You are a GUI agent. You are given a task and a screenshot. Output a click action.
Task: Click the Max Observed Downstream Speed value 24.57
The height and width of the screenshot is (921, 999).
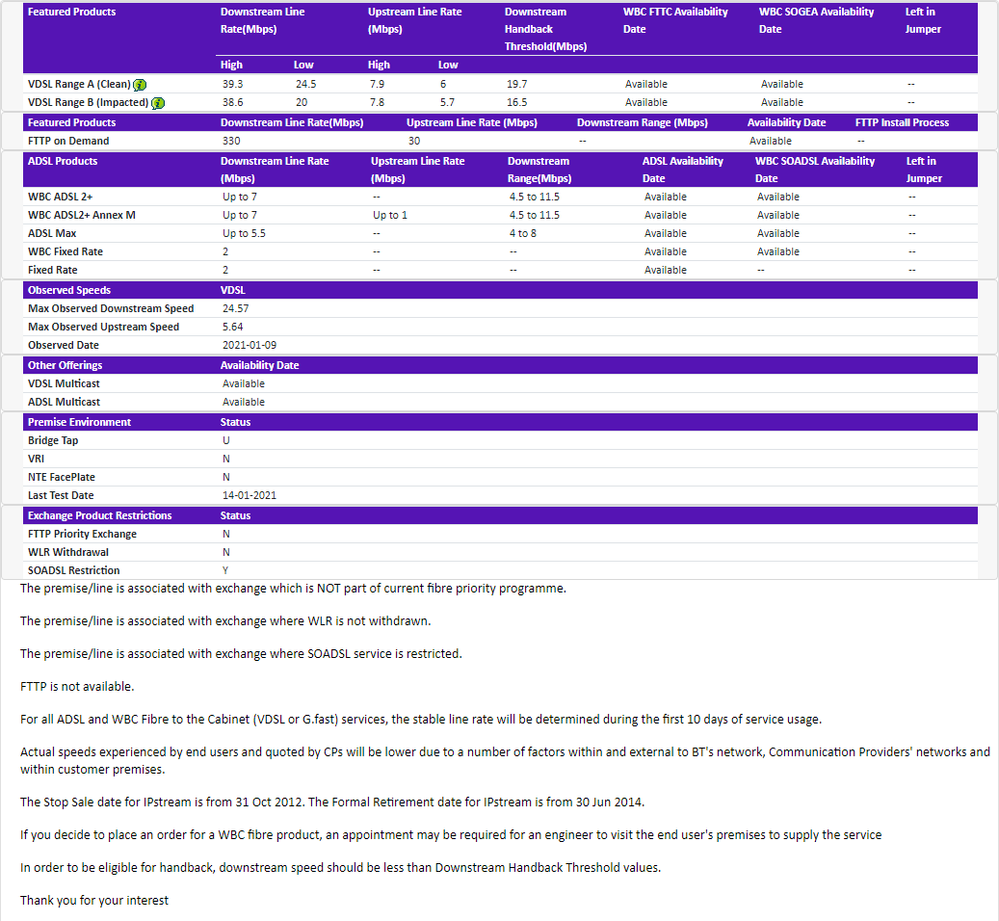click(235, 309)
